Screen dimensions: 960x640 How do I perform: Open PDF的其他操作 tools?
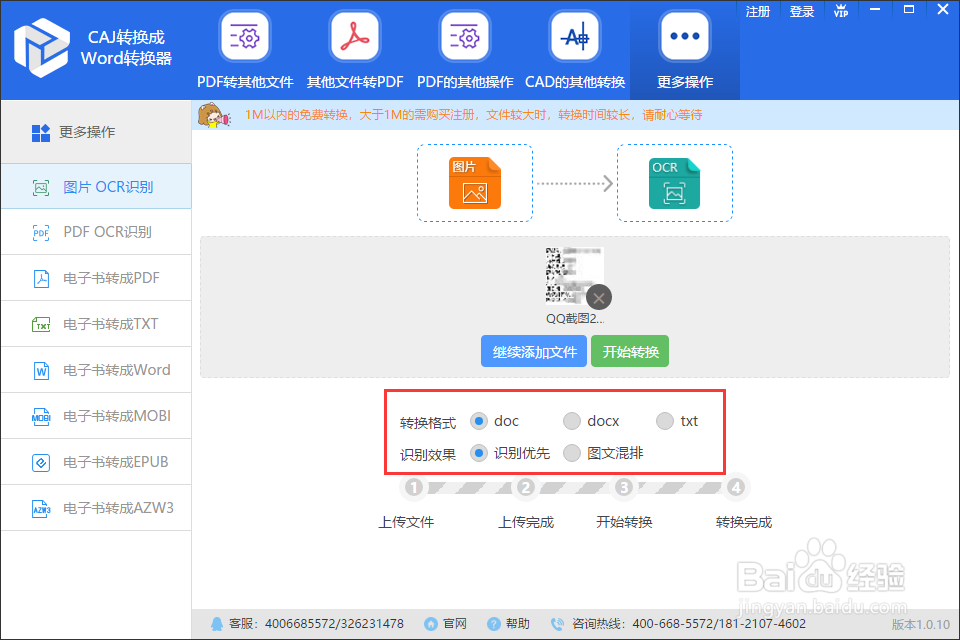tap(464, 48)
